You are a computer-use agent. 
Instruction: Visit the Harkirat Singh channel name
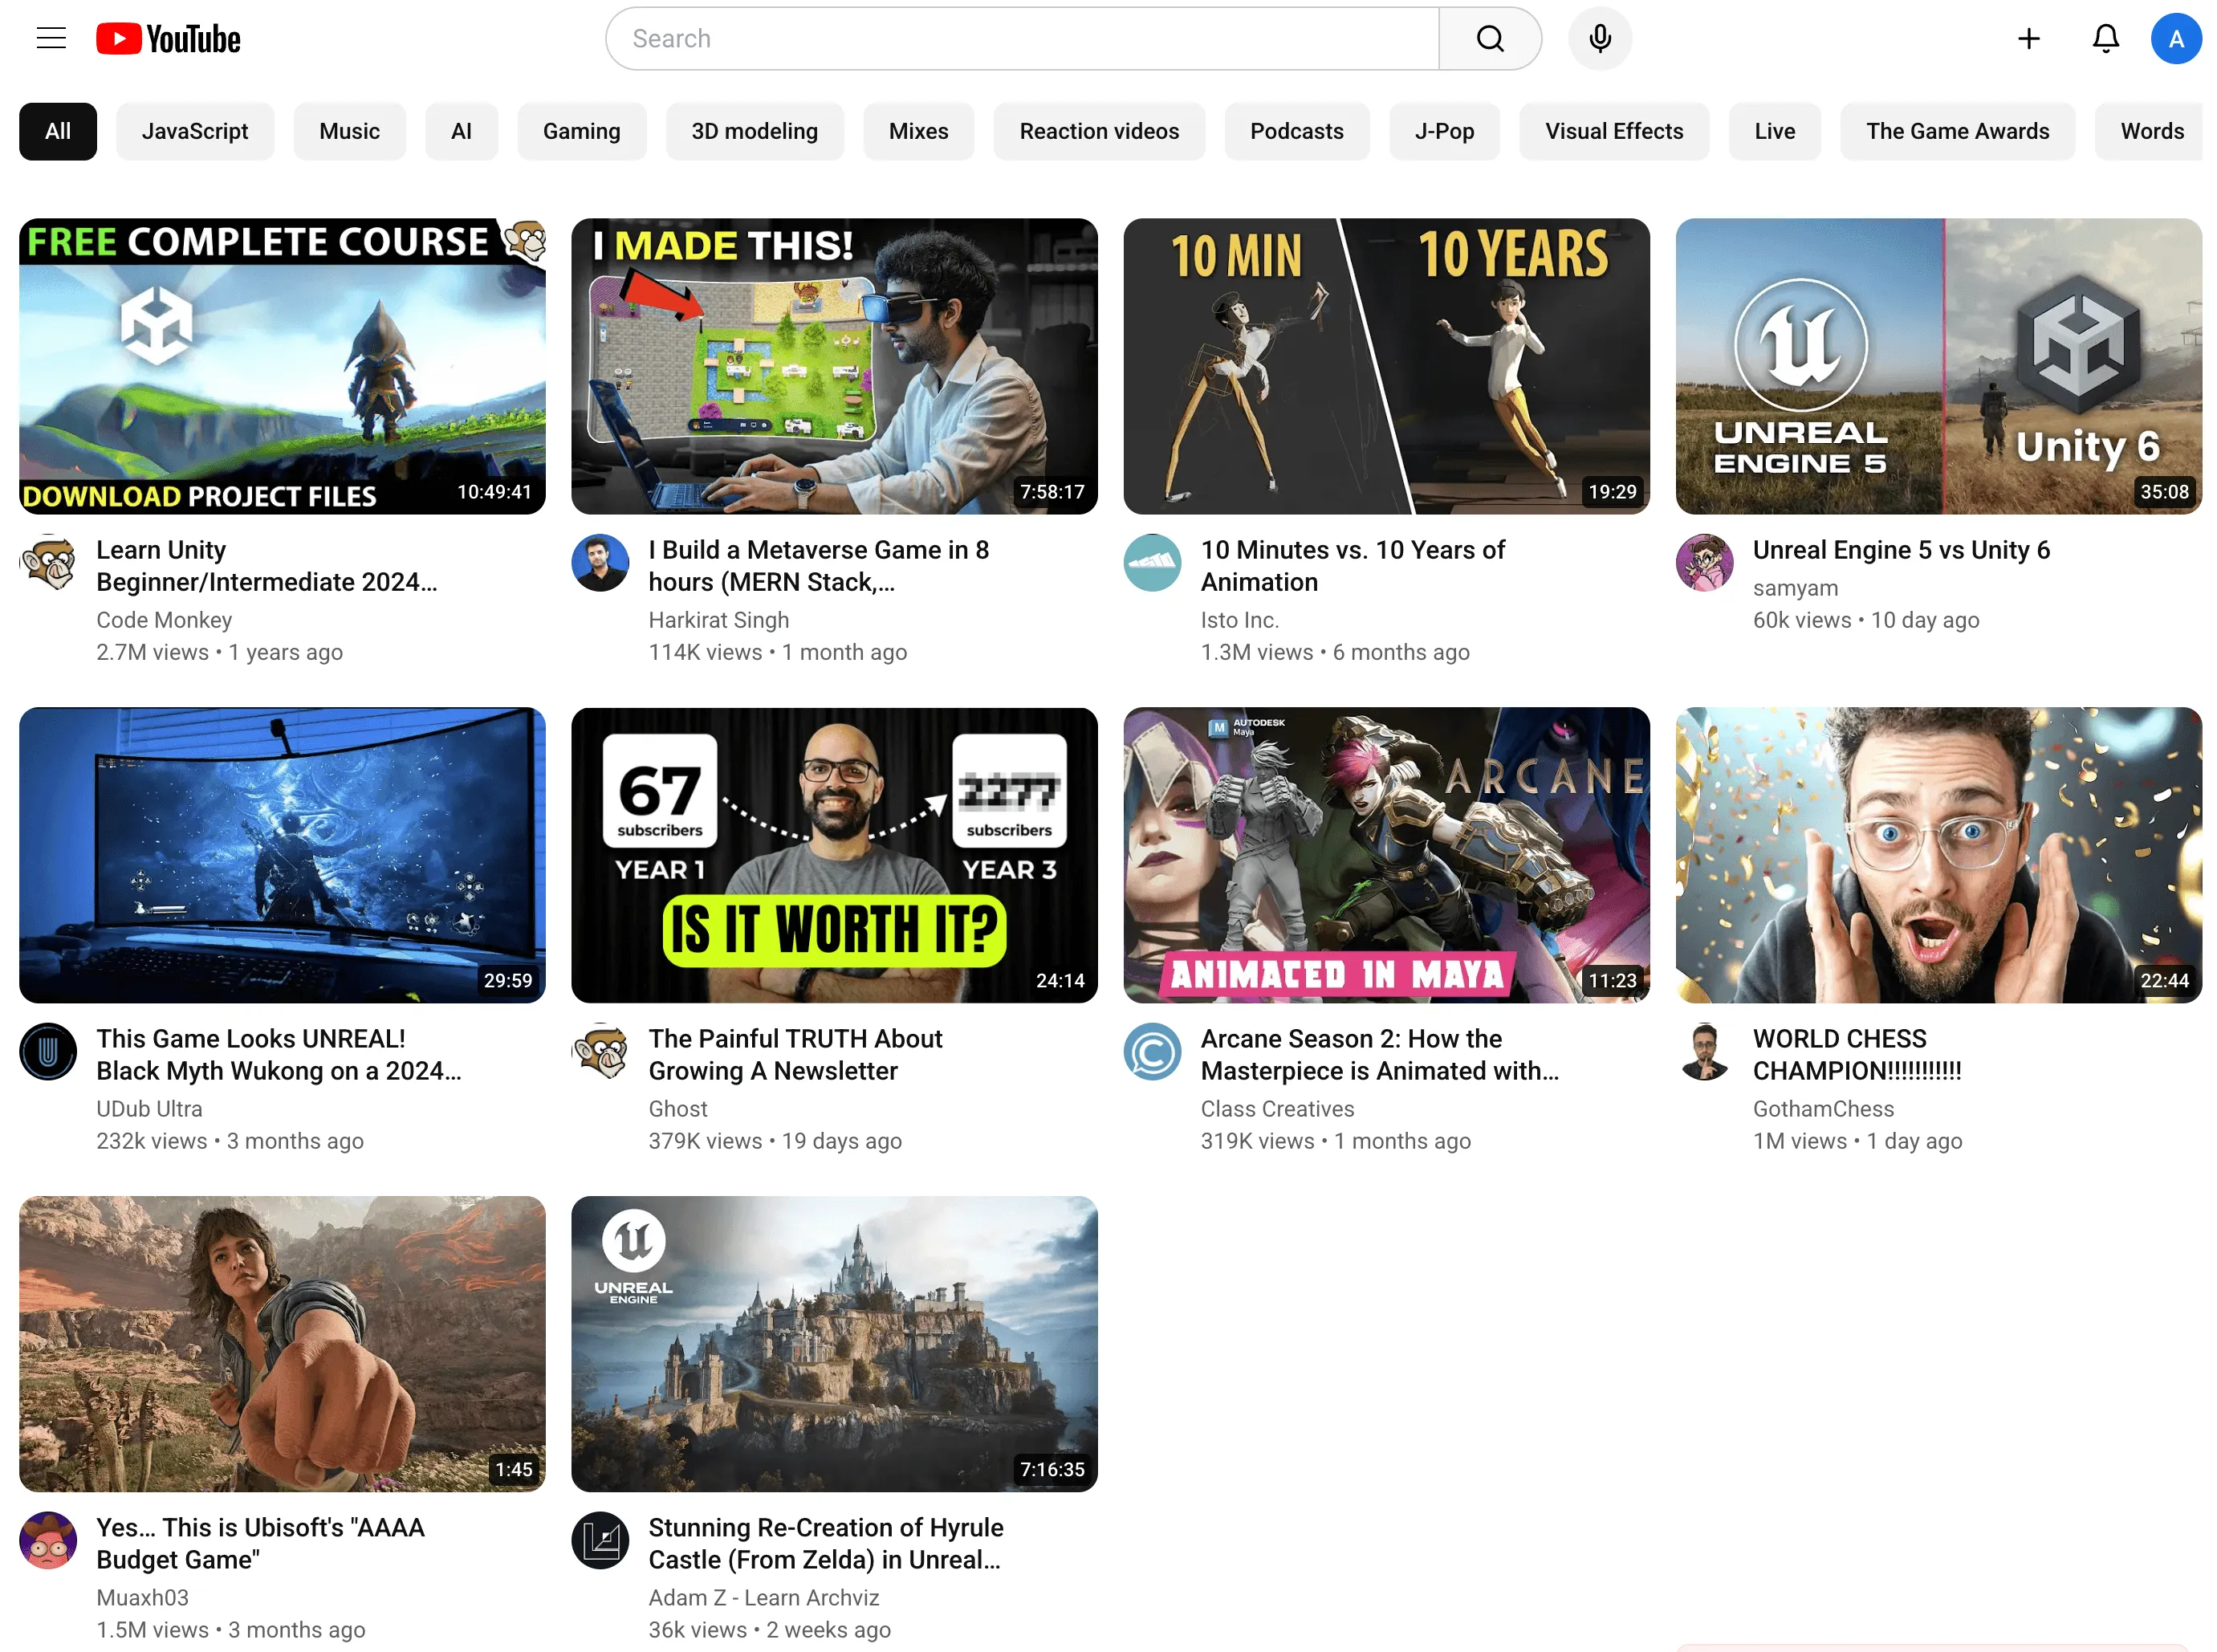(718, 620)
